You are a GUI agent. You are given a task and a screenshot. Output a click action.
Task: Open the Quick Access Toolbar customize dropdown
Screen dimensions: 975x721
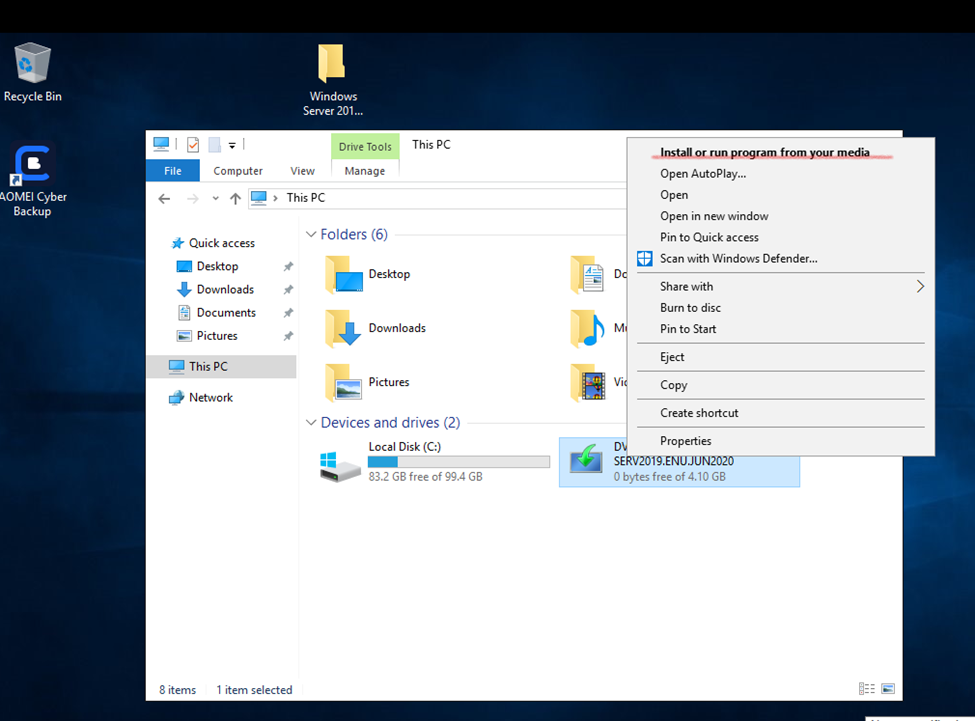pyautogui.click(x=232, y=146)
